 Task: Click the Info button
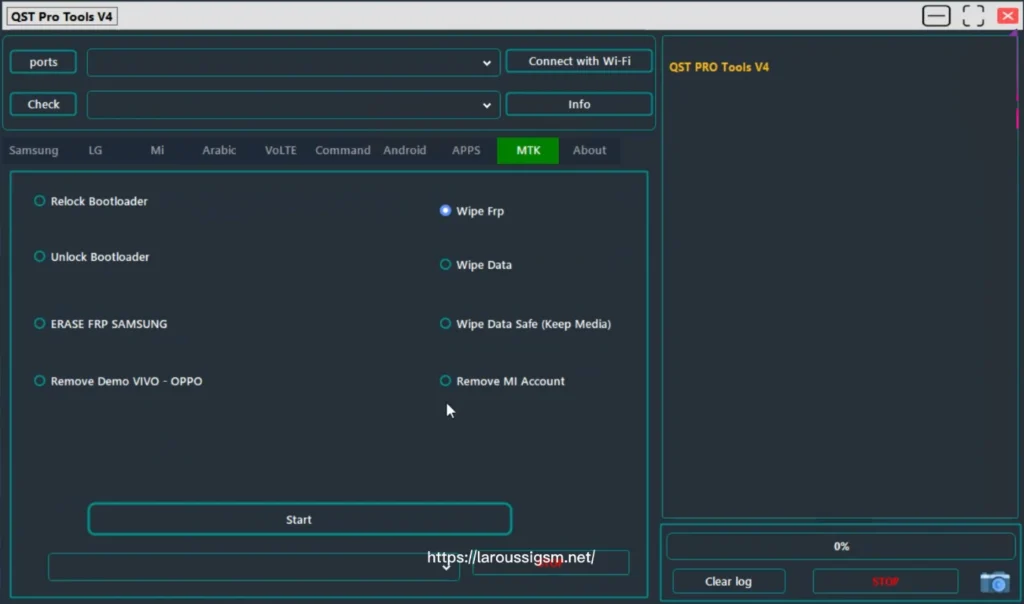[579, 104]
